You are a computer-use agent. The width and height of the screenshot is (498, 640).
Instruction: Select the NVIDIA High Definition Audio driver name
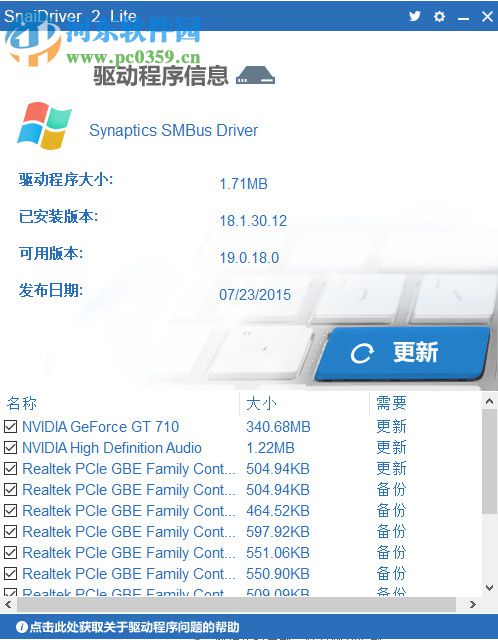[x=112, y=448]
